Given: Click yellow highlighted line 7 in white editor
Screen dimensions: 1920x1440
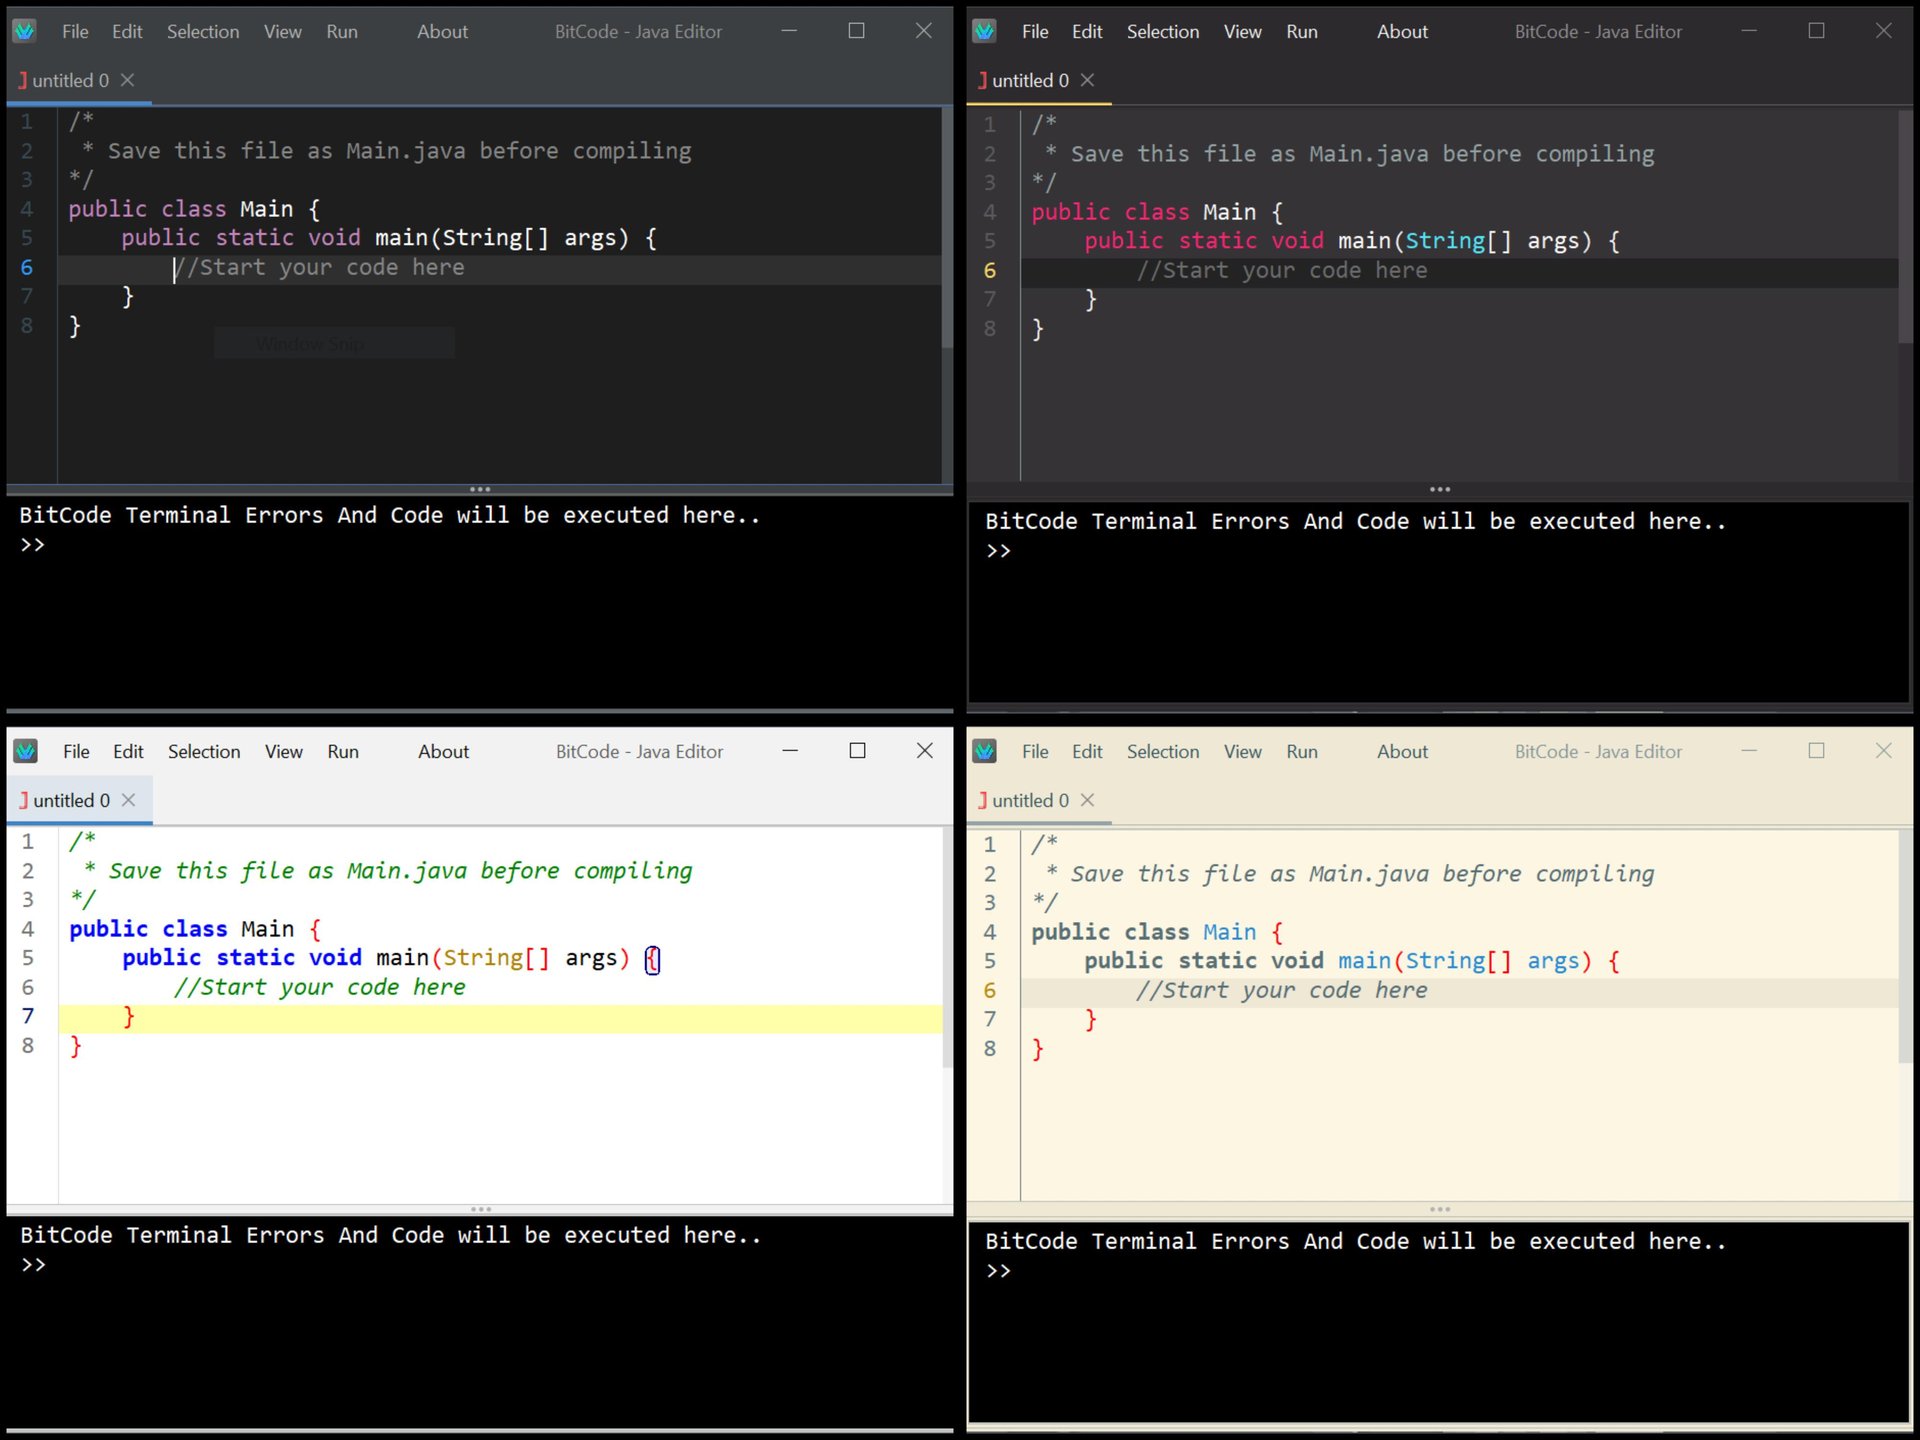Looking at the screenshot, I should tap(500, 1017).
